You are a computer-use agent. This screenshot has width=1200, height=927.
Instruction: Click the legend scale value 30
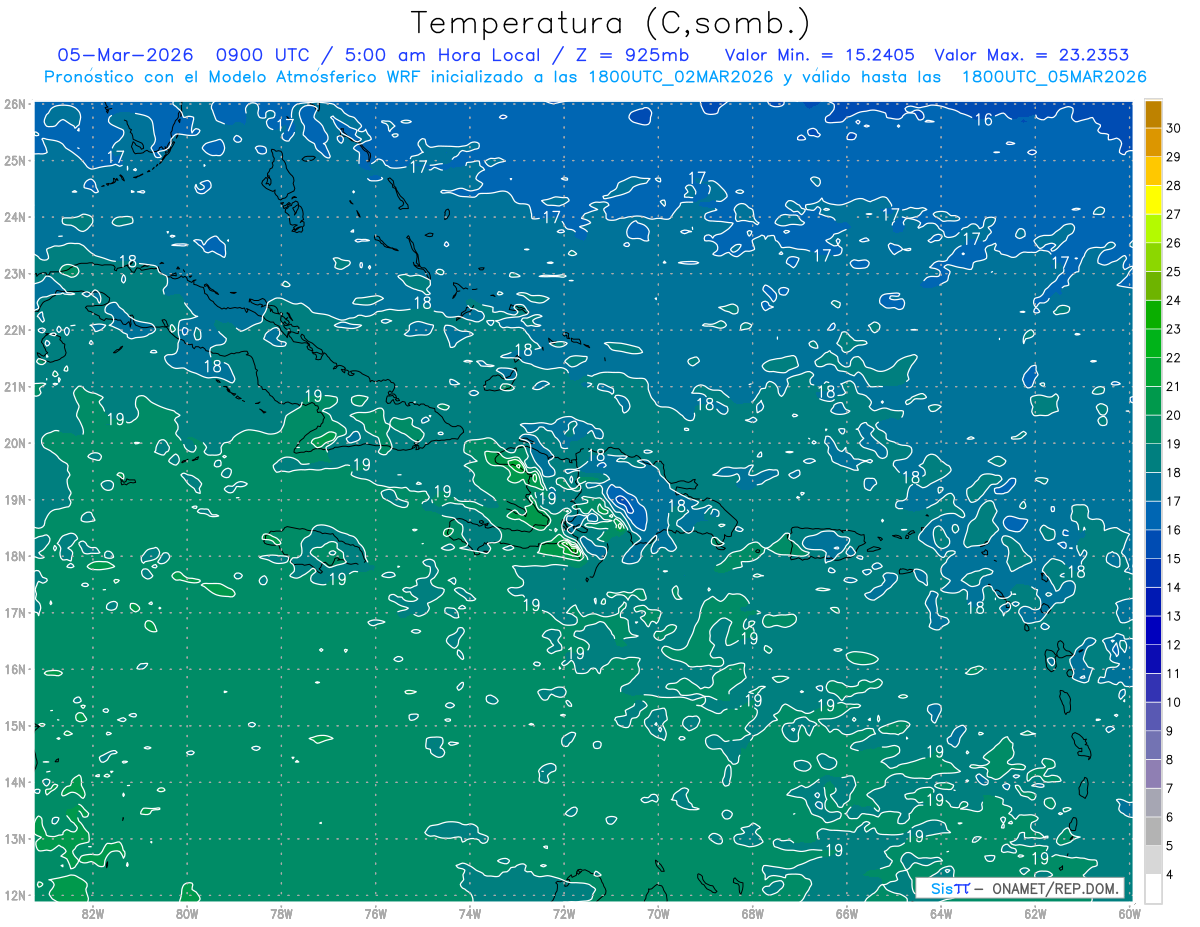pyautogui.click(x=1174, y=127)
